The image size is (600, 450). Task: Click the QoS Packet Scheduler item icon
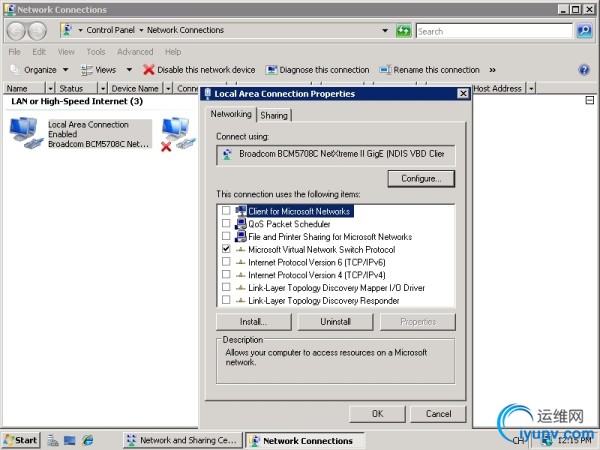click(241, 223)
